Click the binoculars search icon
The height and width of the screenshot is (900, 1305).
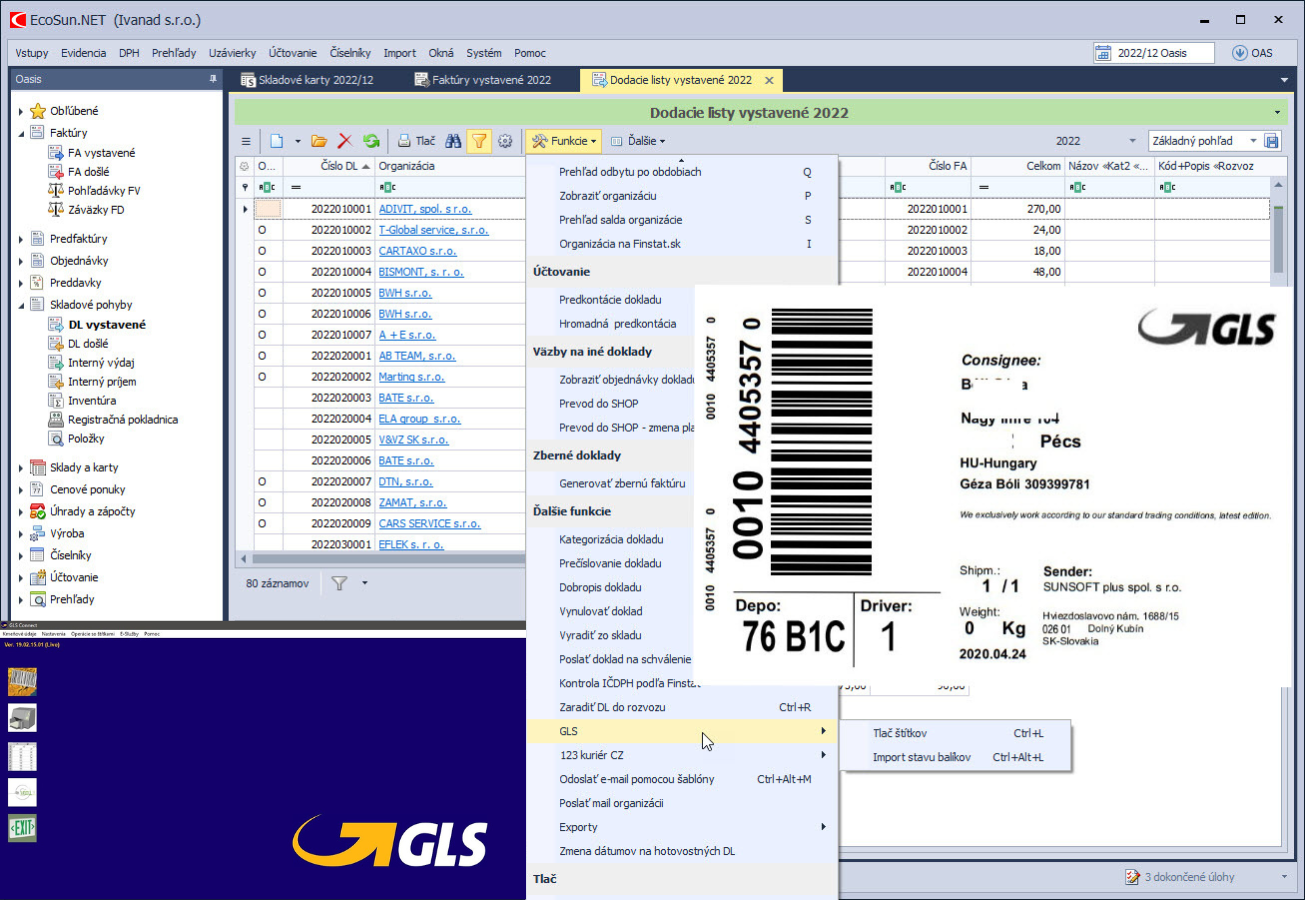click(x=453, y=142)
